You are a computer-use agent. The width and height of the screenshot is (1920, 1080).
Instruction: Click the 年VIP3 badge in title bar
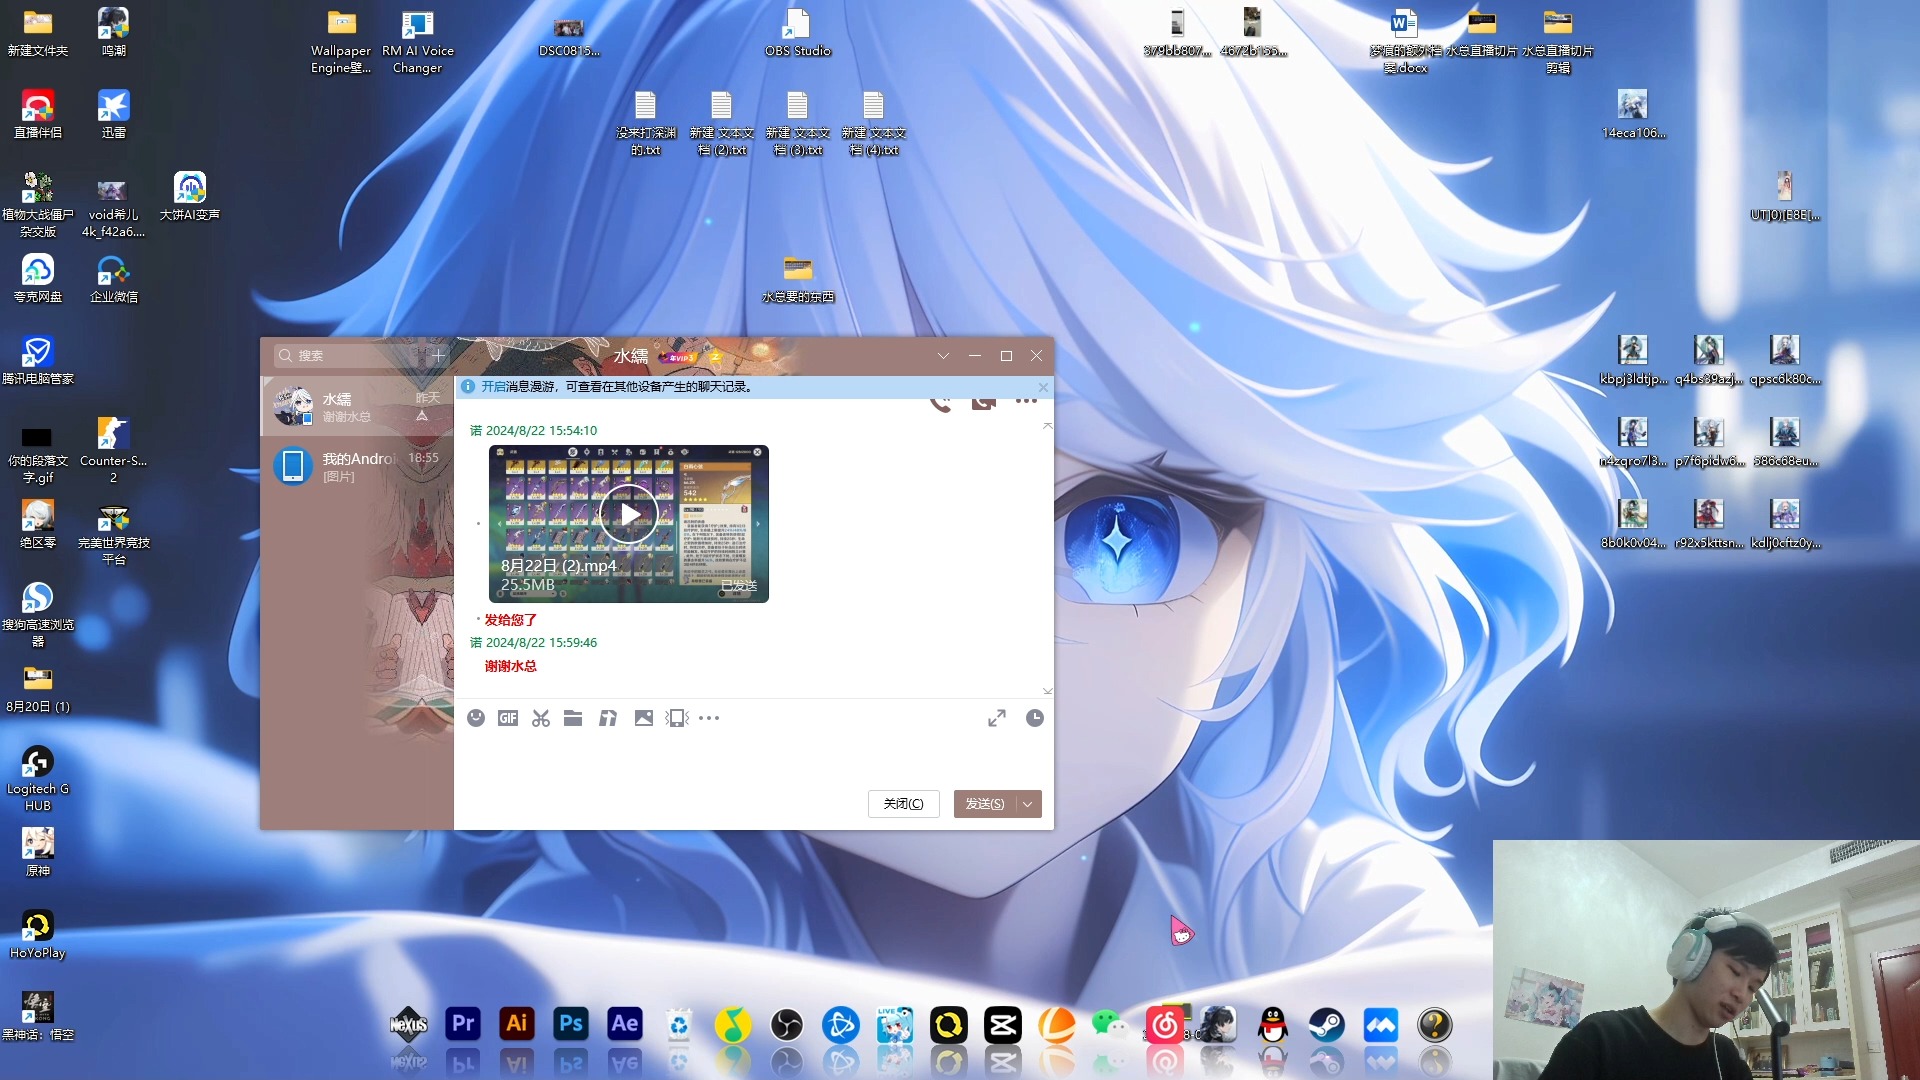(677, 357)
